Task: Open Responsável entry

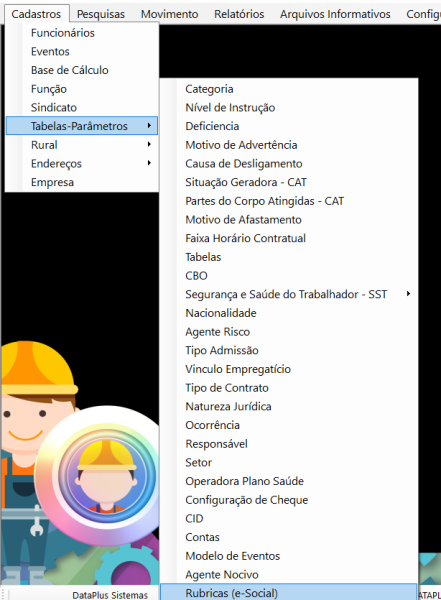Action: tap(289, 444)
